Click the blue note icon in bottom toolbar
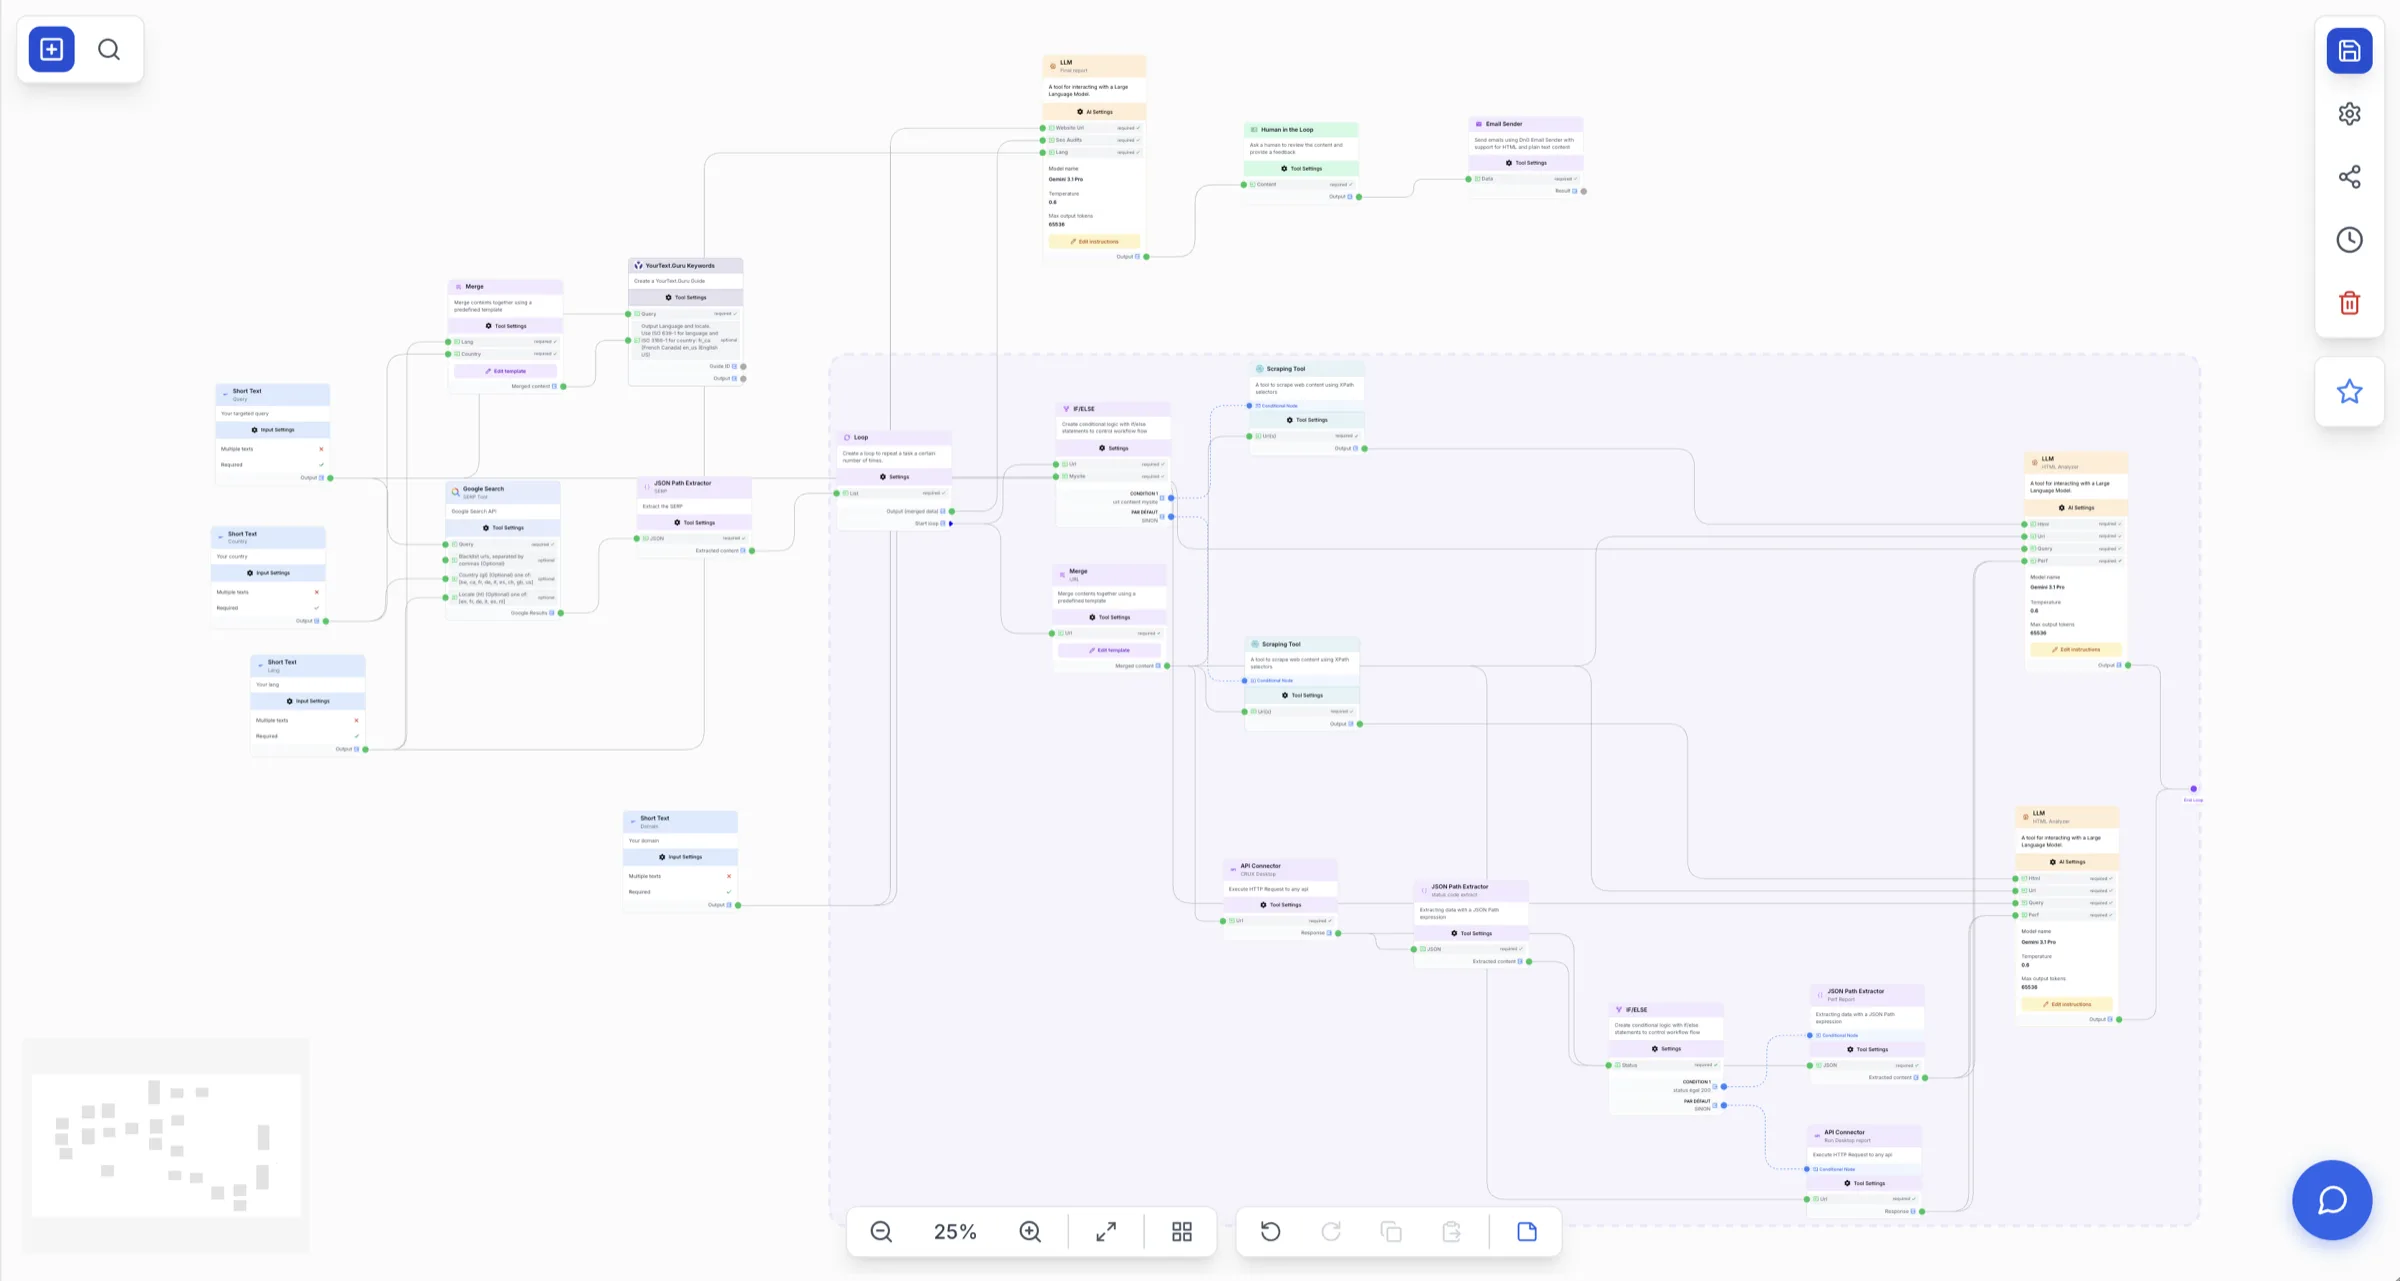 [x=1527, y=1231]
